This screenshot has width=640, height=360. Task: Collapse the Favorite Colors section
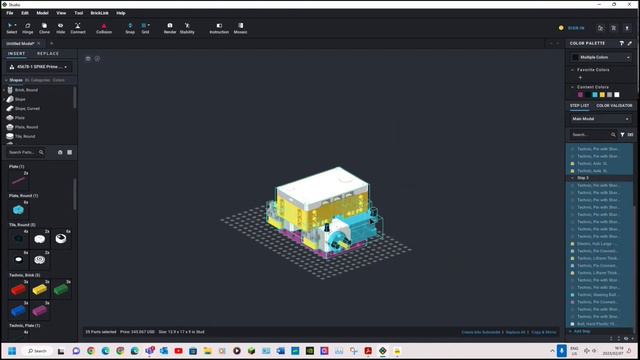pos(572,70)
